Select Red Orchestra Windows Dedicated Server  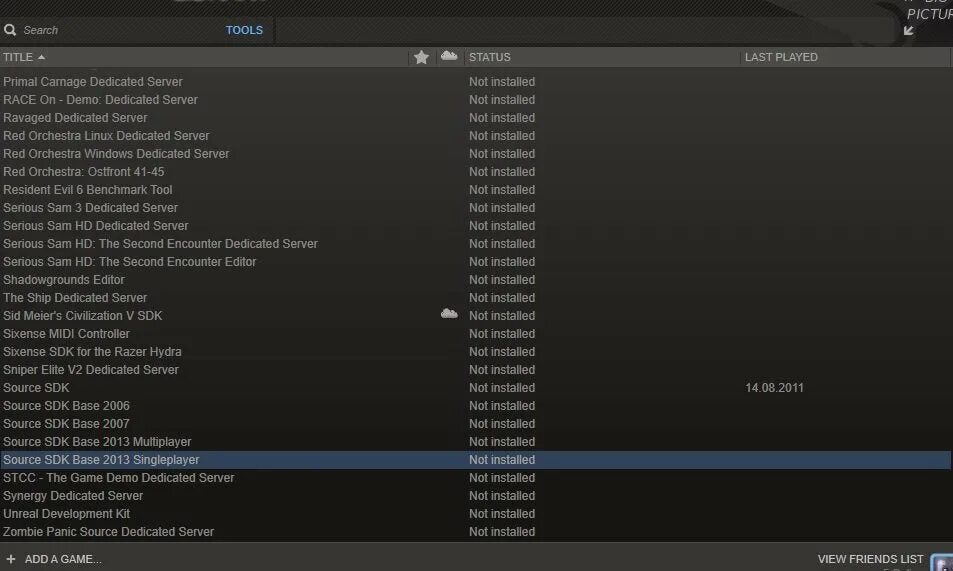point(116,154)
